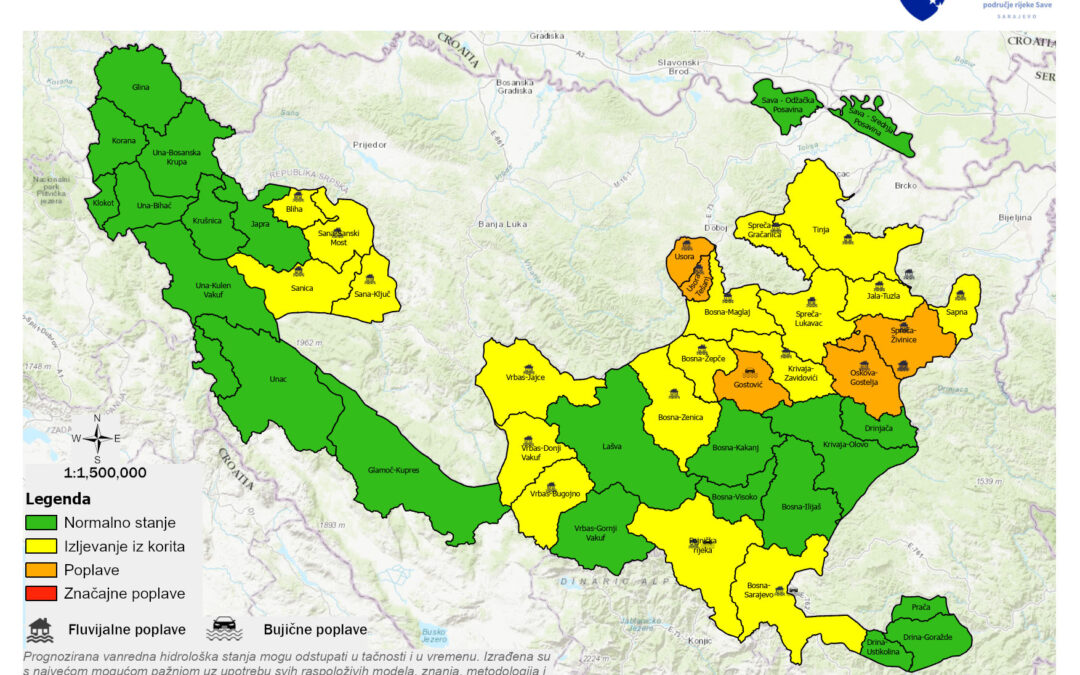
Task: Pick the red Značajne poplave swatch
Action: [x=41, y=594]
